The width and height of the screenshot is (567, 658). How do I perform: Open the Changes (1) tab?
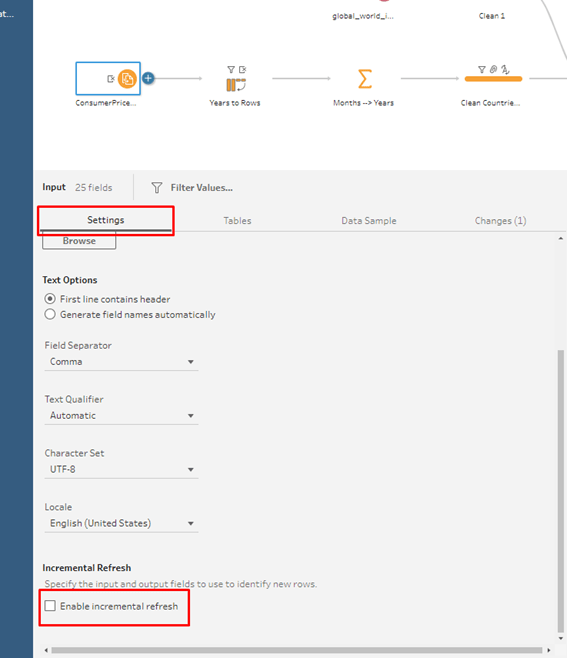500,221
